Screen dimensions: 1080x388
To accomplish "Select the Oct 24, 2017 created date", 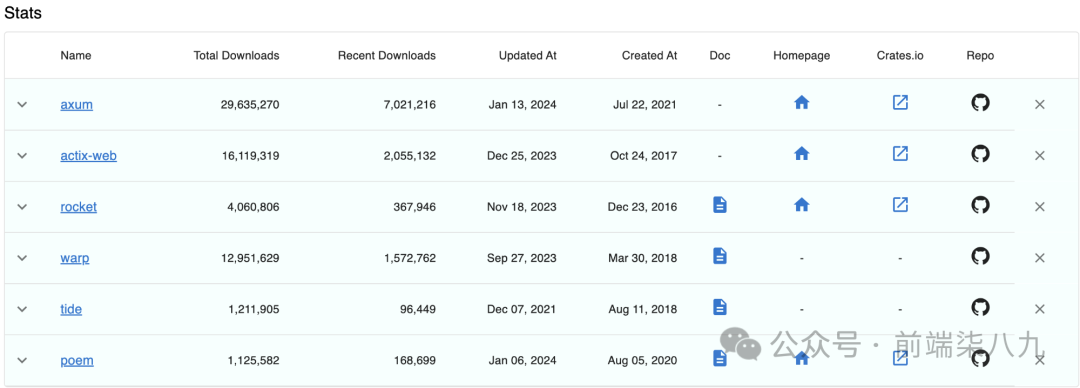I will (x=643, y=156).
